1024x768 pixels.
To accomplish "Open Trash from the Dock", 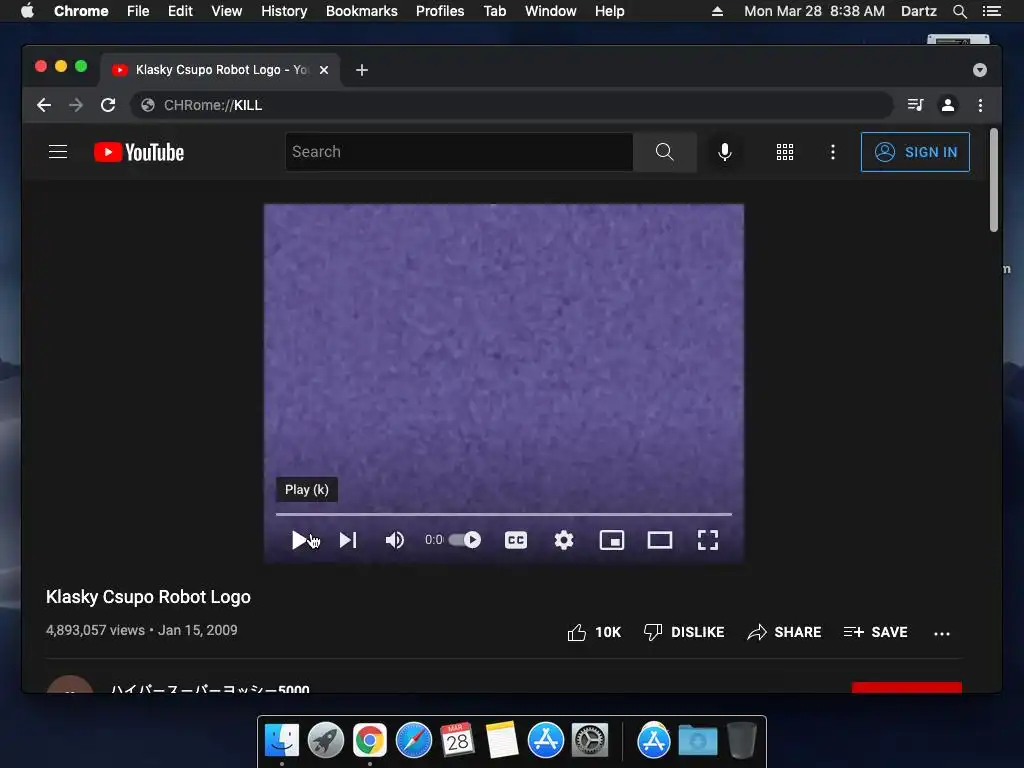I will click(x=742, y=741).
